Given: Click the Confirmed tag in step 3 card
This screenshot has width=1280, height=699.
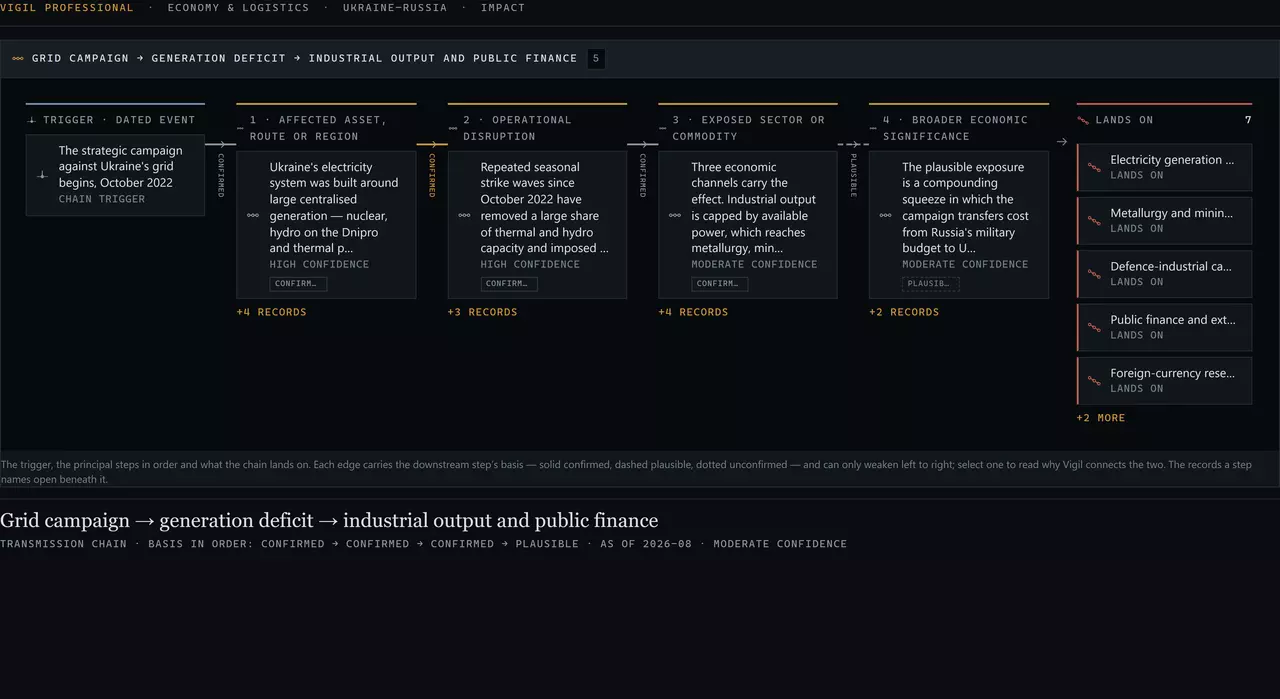Looking at the screenshot, I should [x=720, y=284].
